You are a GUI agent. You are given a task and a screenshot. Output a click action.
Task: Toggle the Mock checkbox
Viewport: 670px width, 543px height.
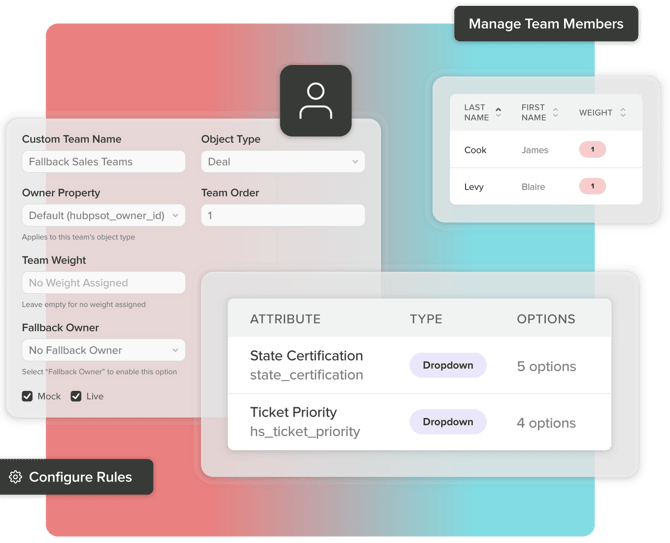click(27, 396)
